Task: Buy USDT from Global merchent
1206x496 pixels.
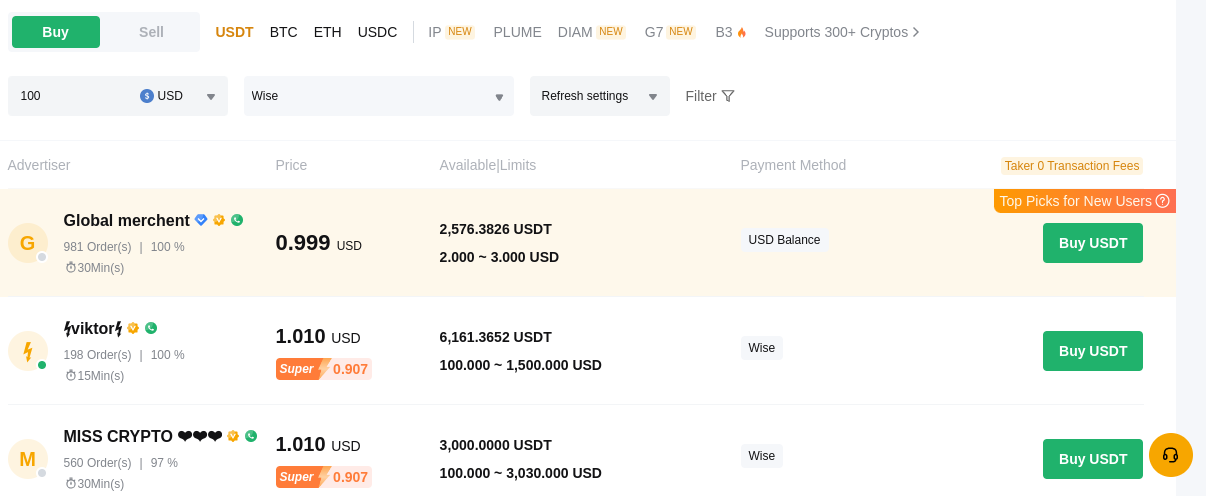Action: click(x=1092, y=243)
